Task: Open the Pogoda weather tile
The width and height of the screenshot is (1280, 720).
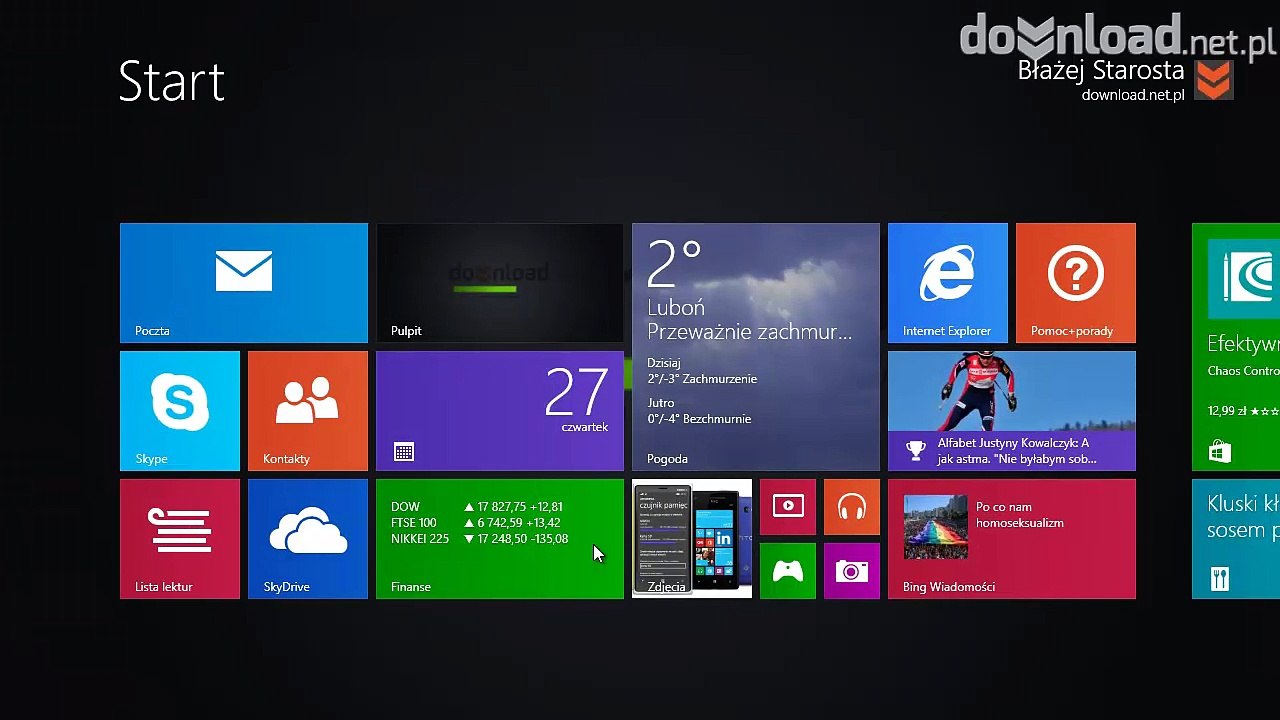Action: tap(756, 347)
